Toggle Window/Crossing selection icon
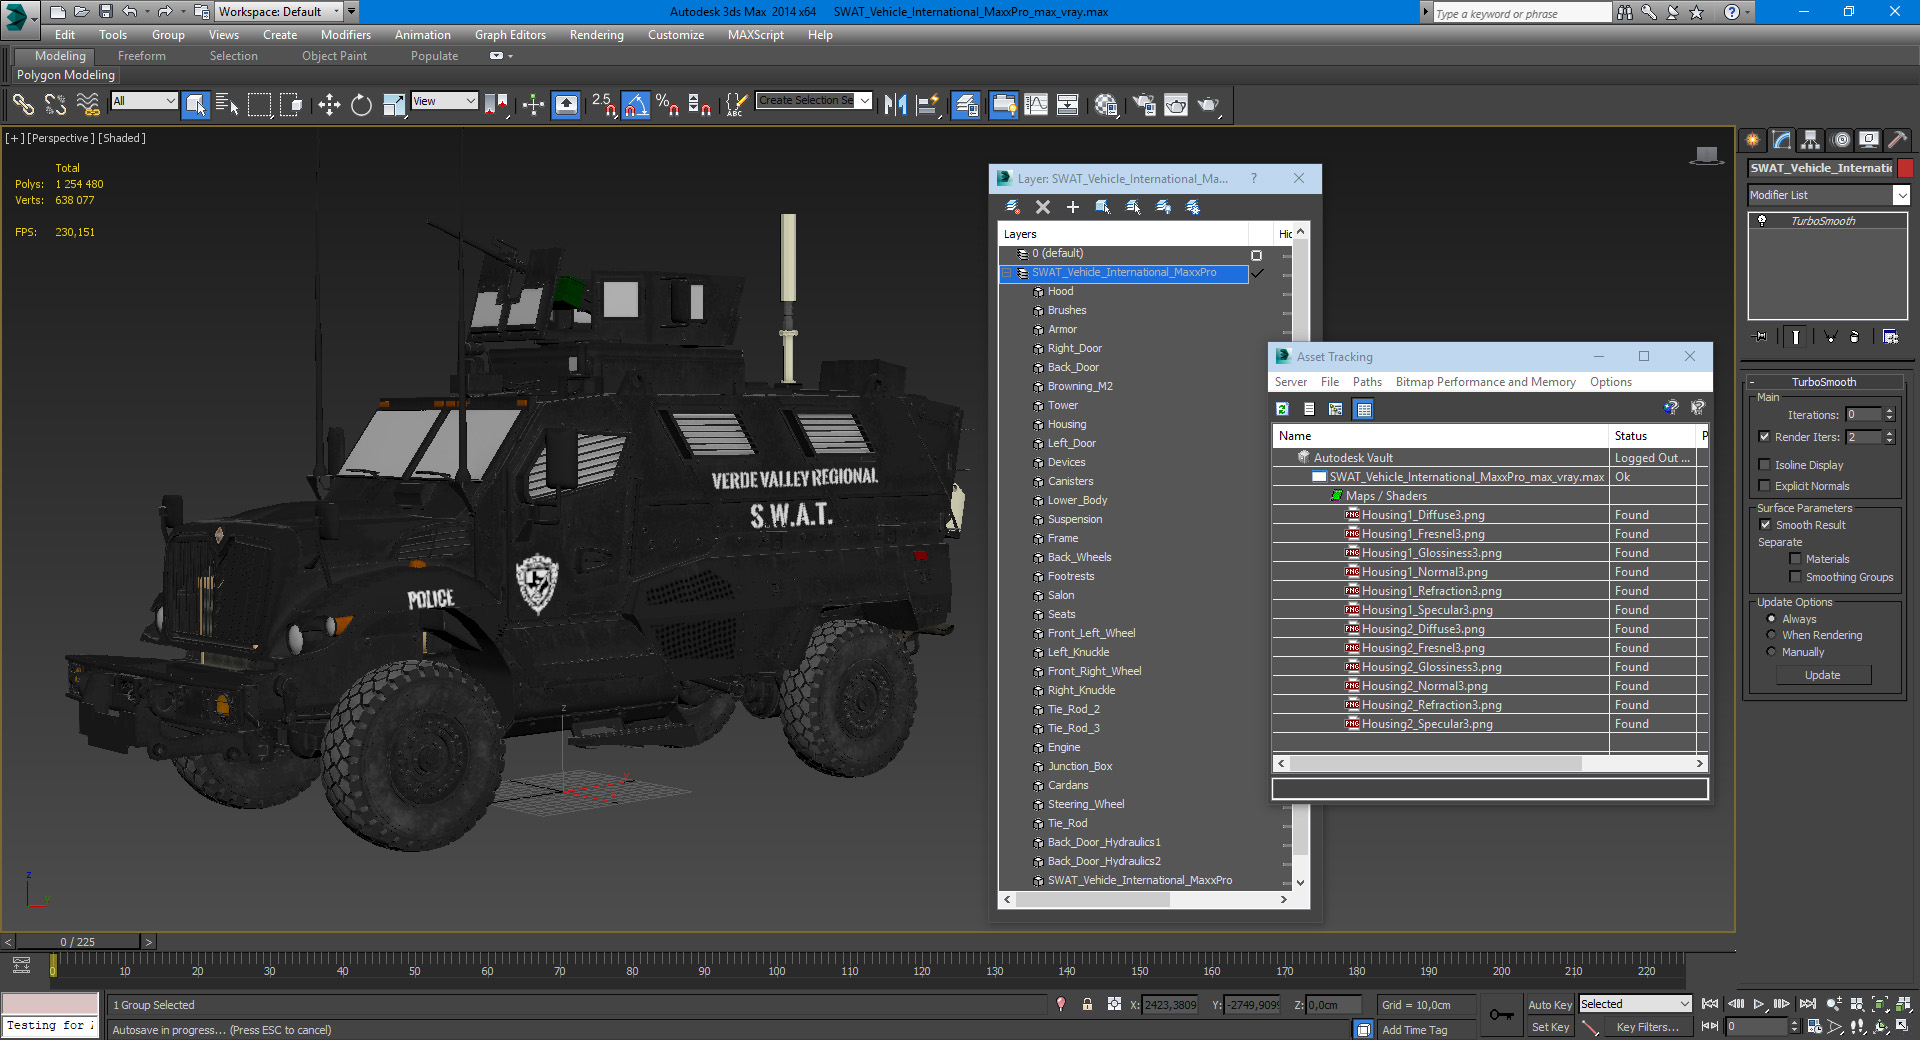The height and width of the screenshot is (1040, 1920). (x=291, y=104)
